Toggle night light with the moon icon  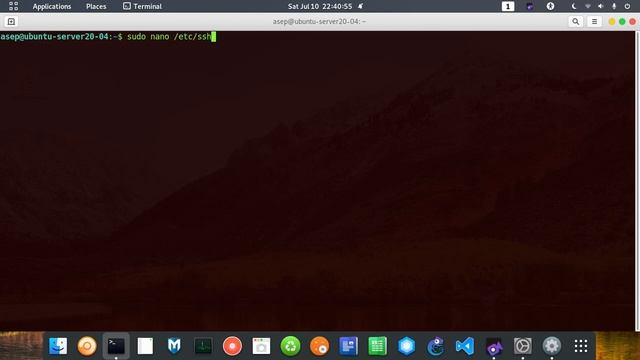(574, 6)
